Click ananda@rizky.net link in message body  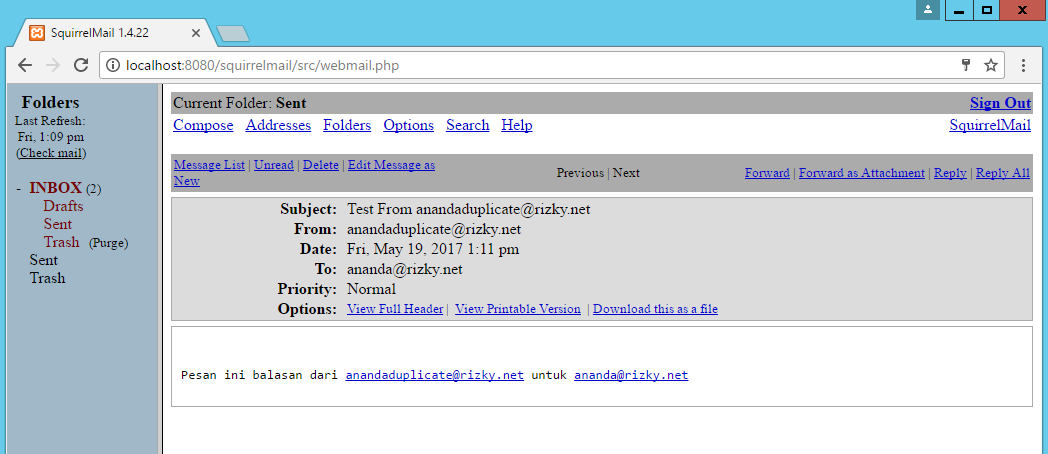(631, 375)
